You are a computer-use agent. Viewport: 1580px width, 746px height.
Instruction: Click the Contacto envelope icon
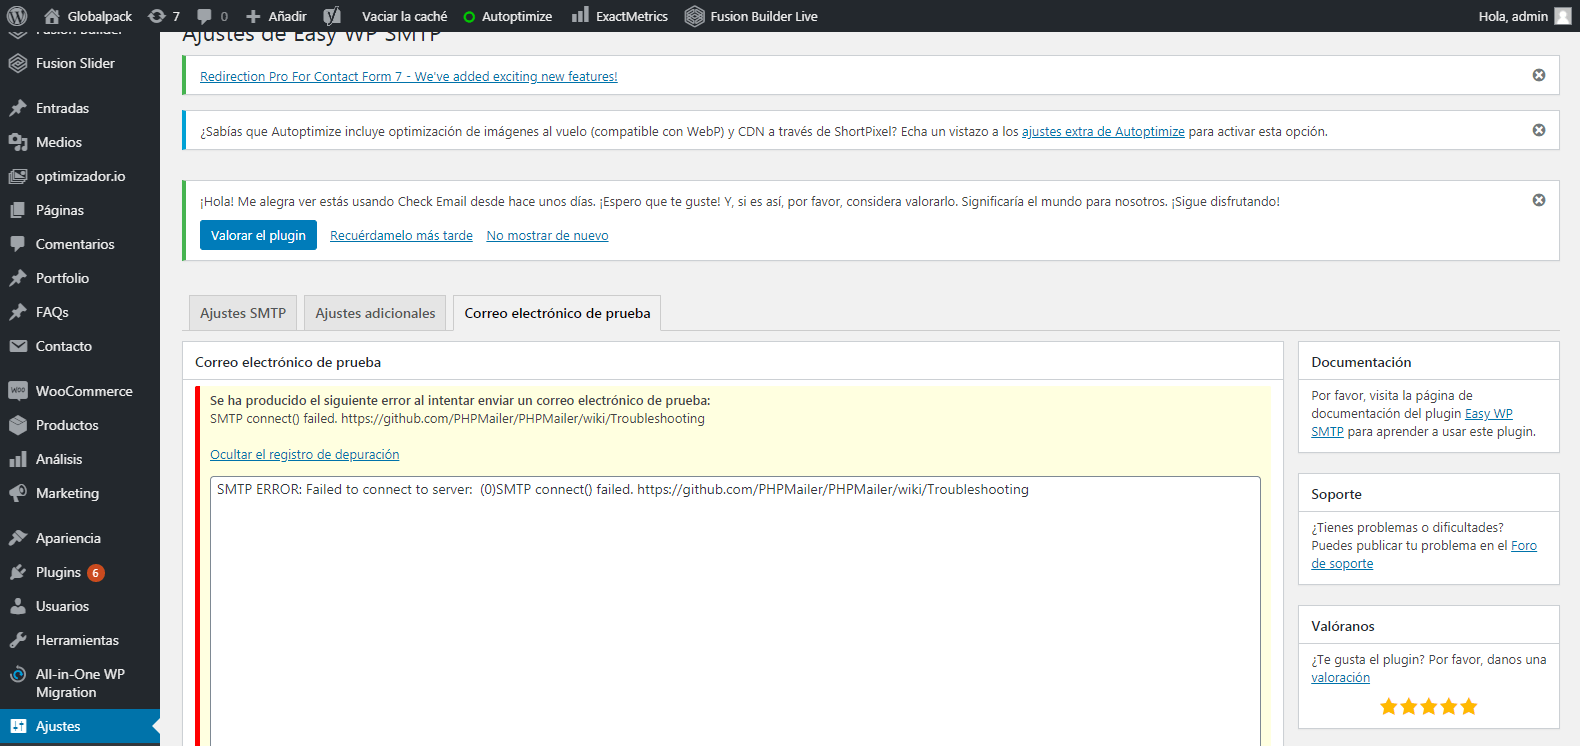coord(18,346)
